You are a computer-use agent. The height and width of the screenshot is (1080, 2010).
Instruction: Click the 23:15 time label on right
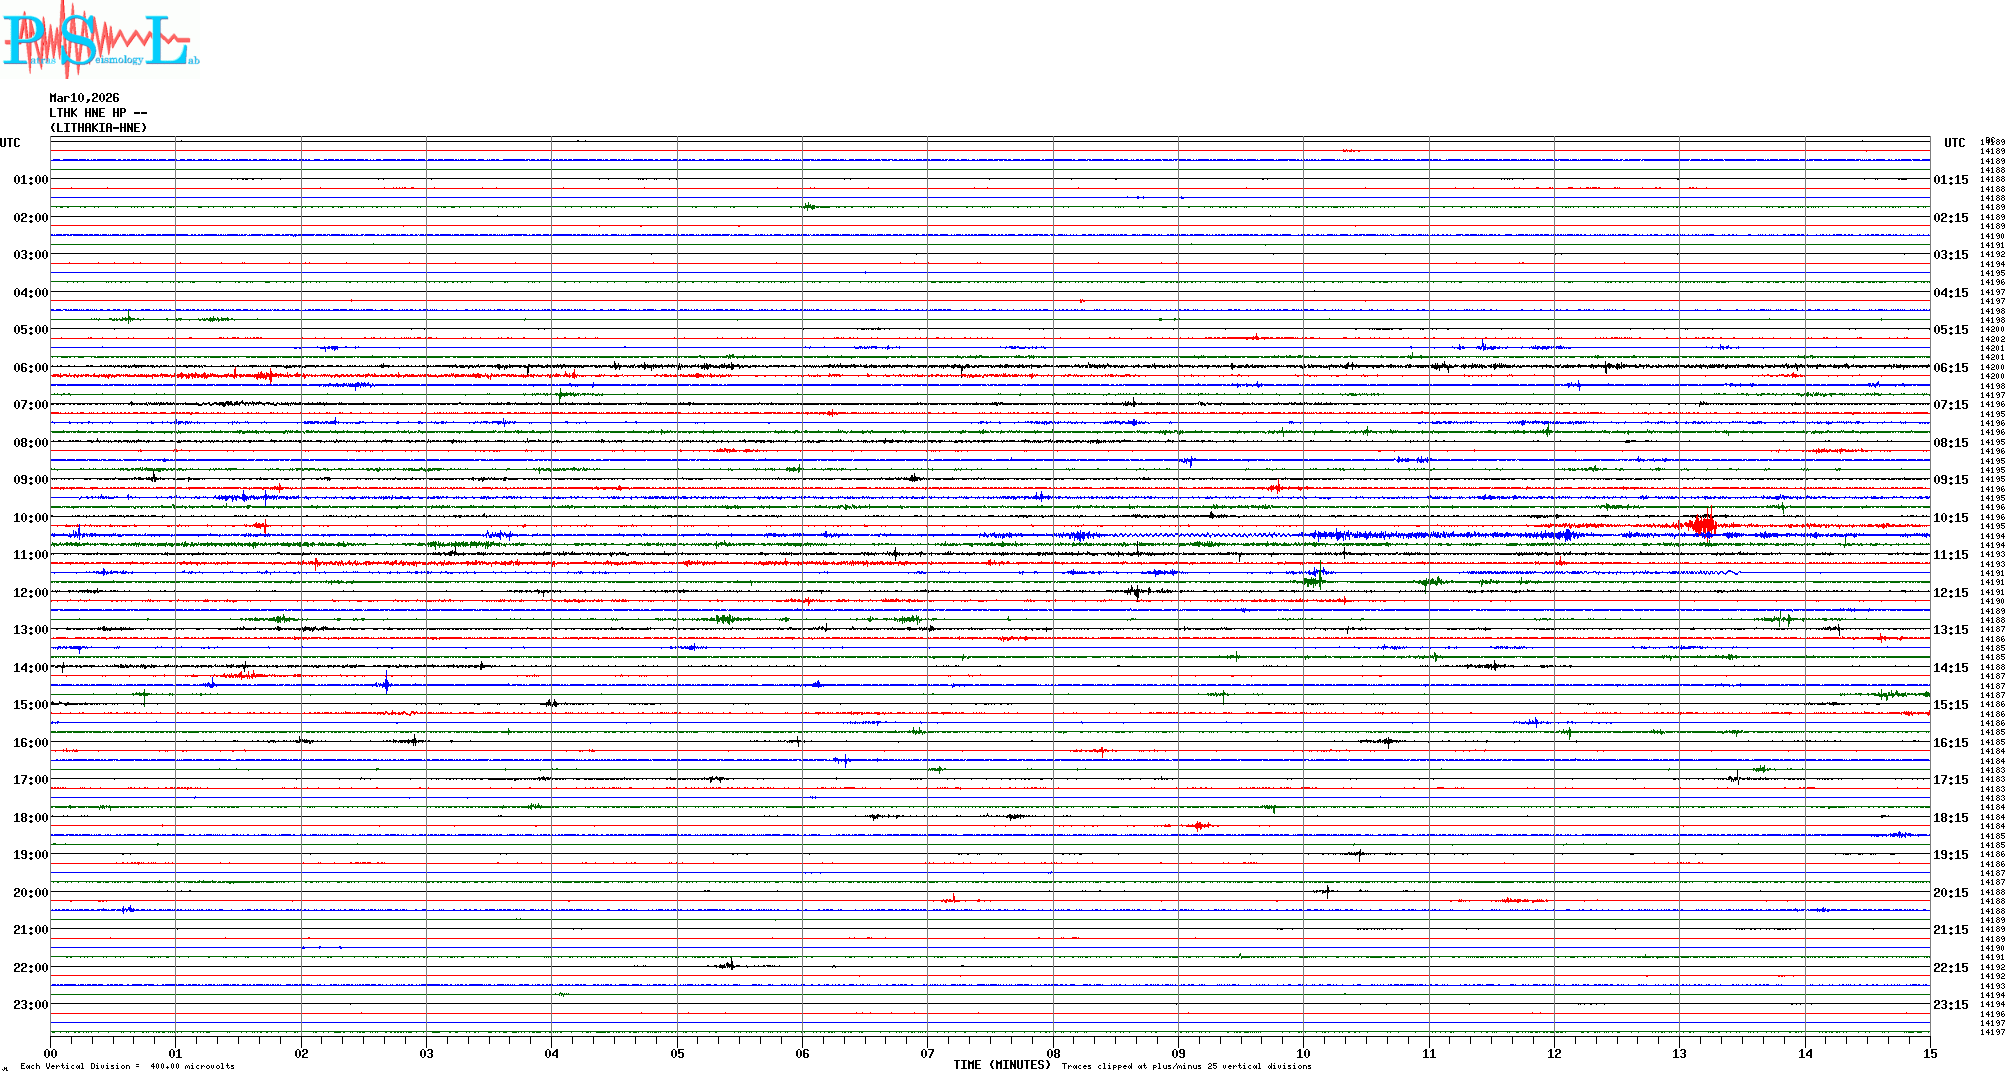(1950, 1005)
